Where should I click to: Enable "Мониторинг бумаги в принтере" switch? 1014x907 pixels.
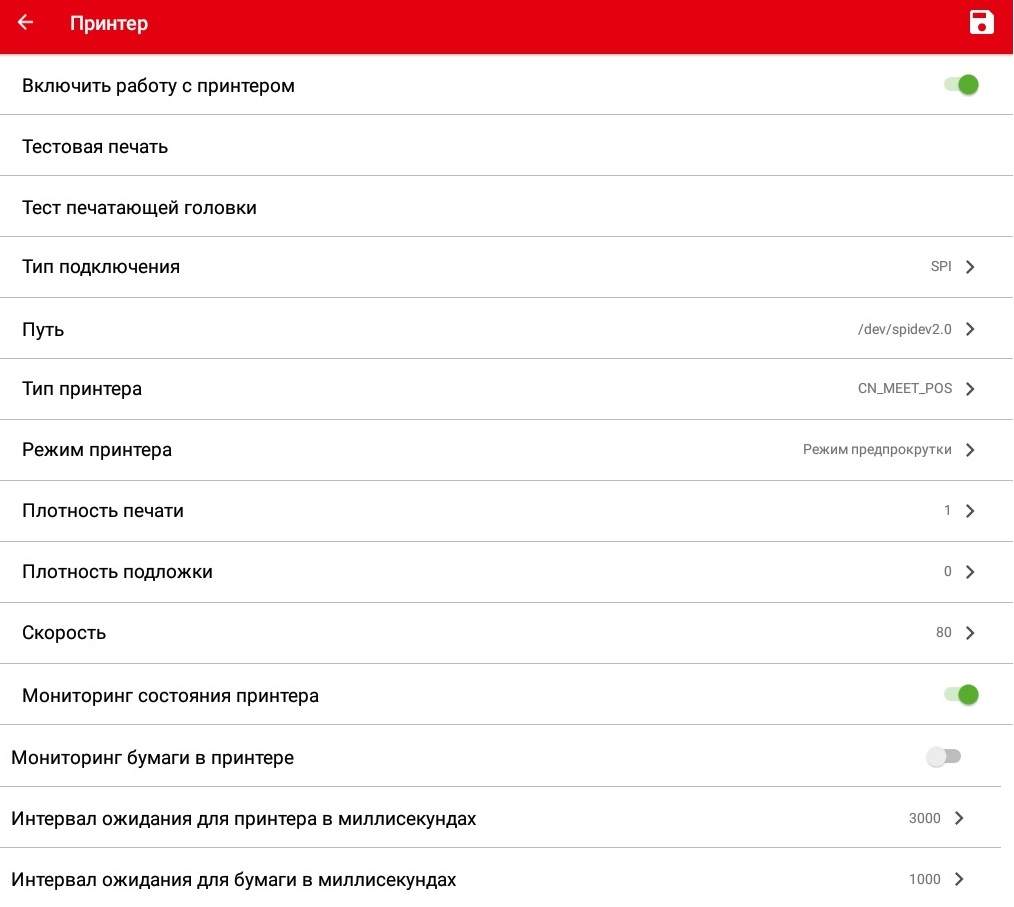point(943,757)
